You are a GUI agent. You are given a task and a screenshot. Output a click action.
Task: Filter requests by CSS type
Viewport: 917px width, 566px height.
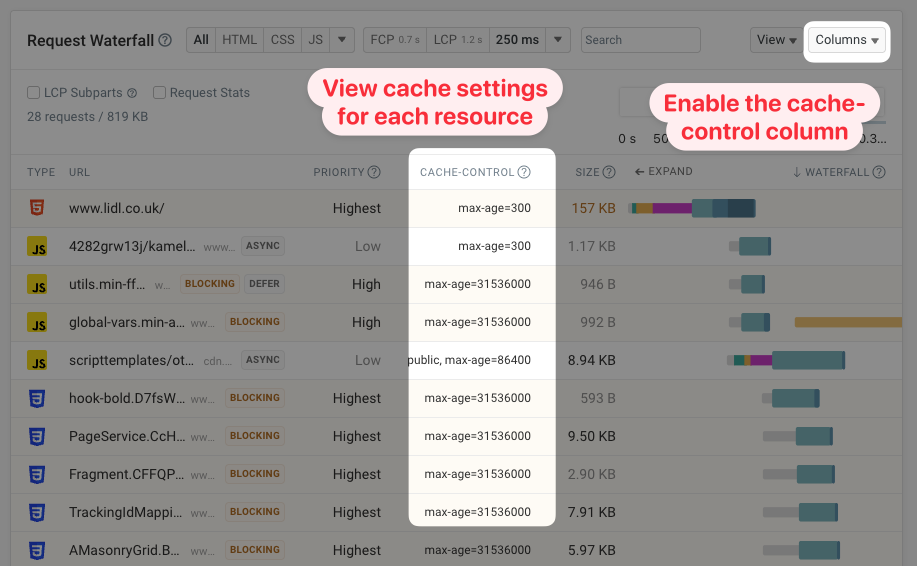point(283,40)
